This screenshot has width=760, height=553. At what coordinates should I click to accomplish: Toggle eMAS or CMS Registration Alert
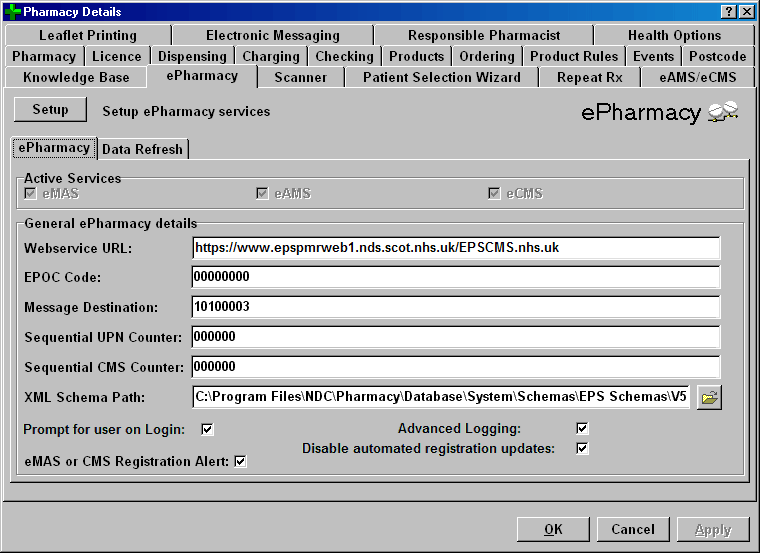coord(240,461)
